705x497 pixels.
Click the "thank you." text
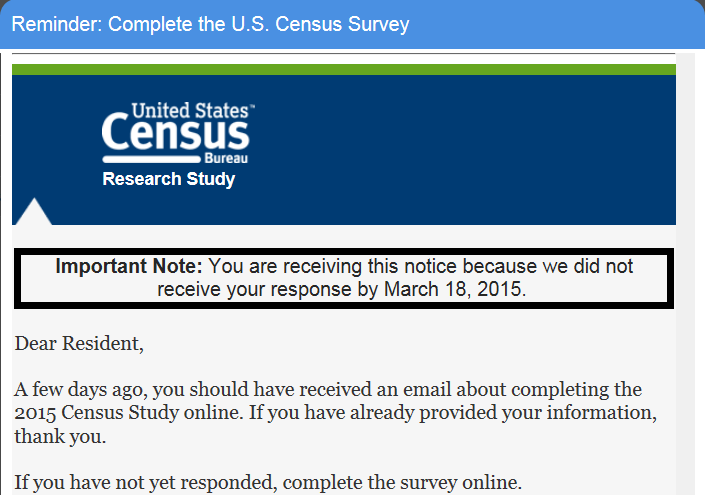click(x=60, y=437)
